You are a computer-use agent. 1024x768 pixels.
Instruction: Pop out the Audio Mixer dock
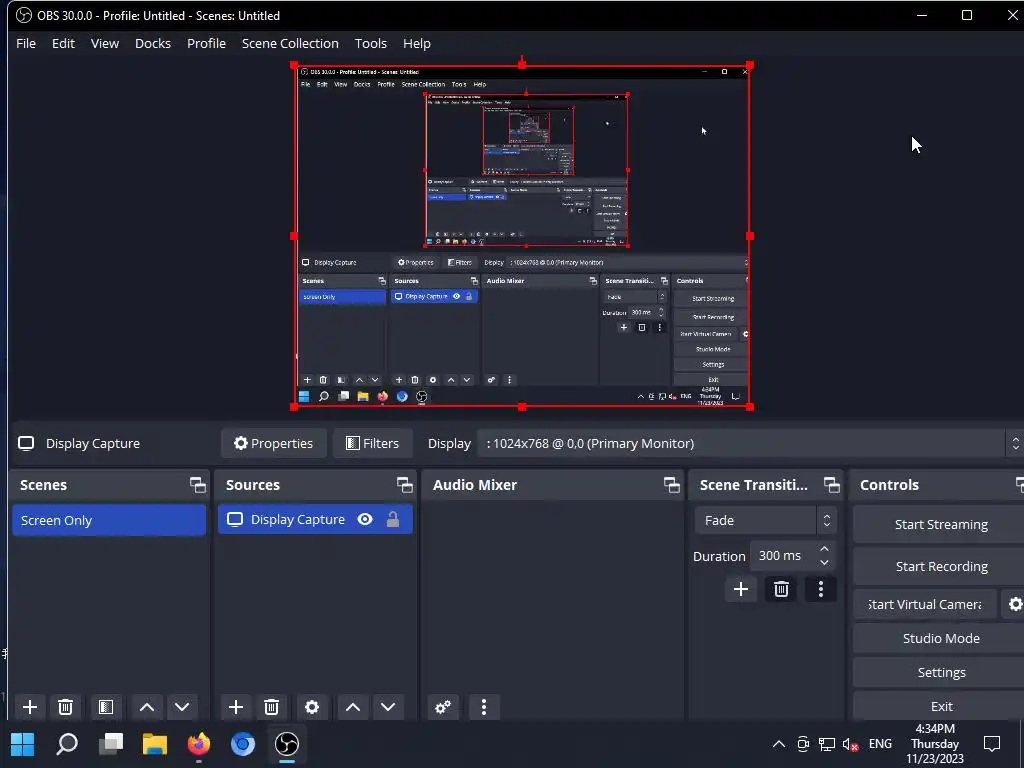(671, 485)
